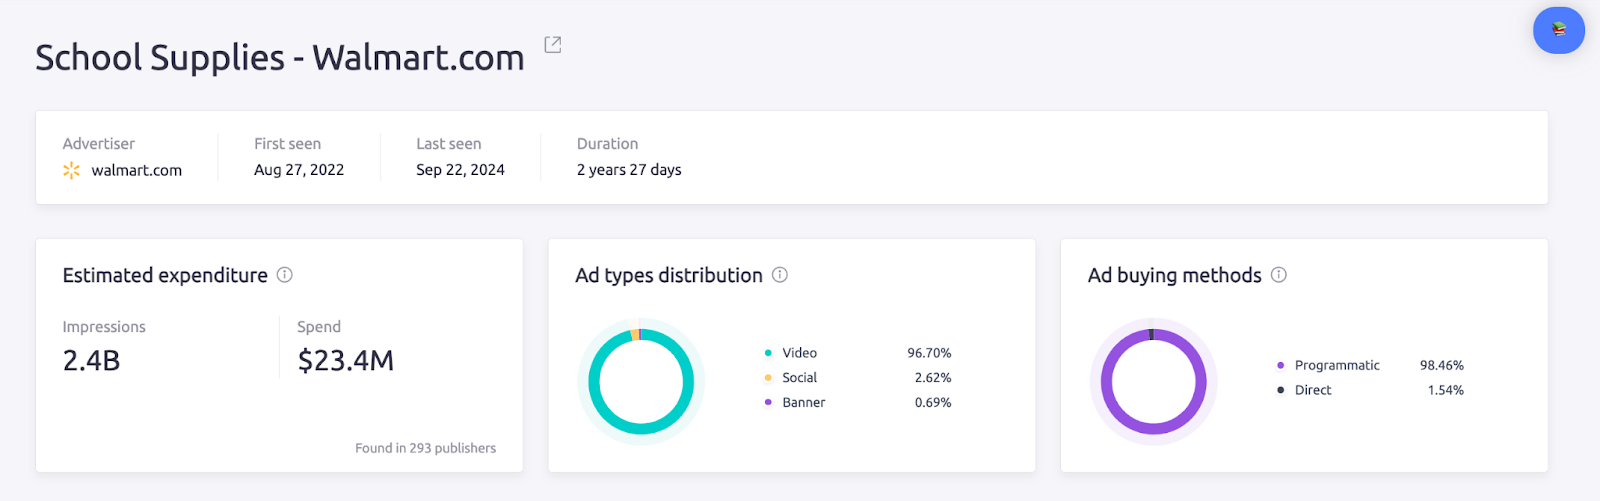
Task: Click the Banner legend color dot
Action: click(x=768, y=403)
